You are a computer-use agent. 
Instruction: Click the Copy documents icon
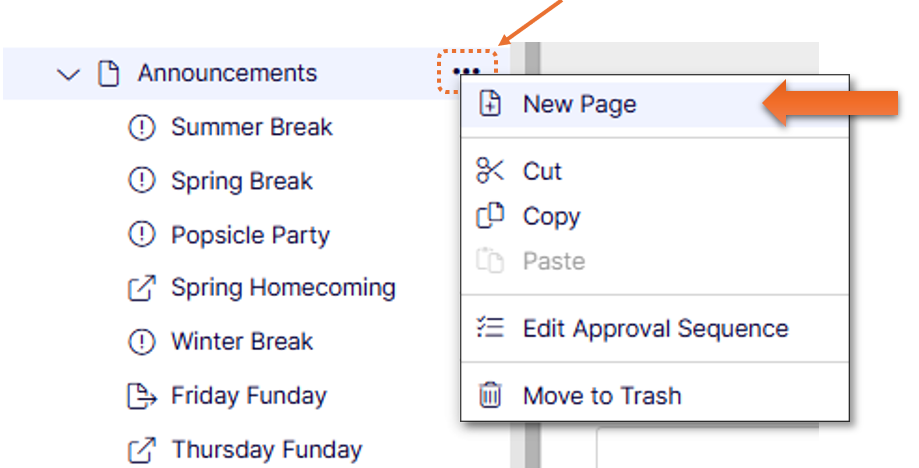490,216
